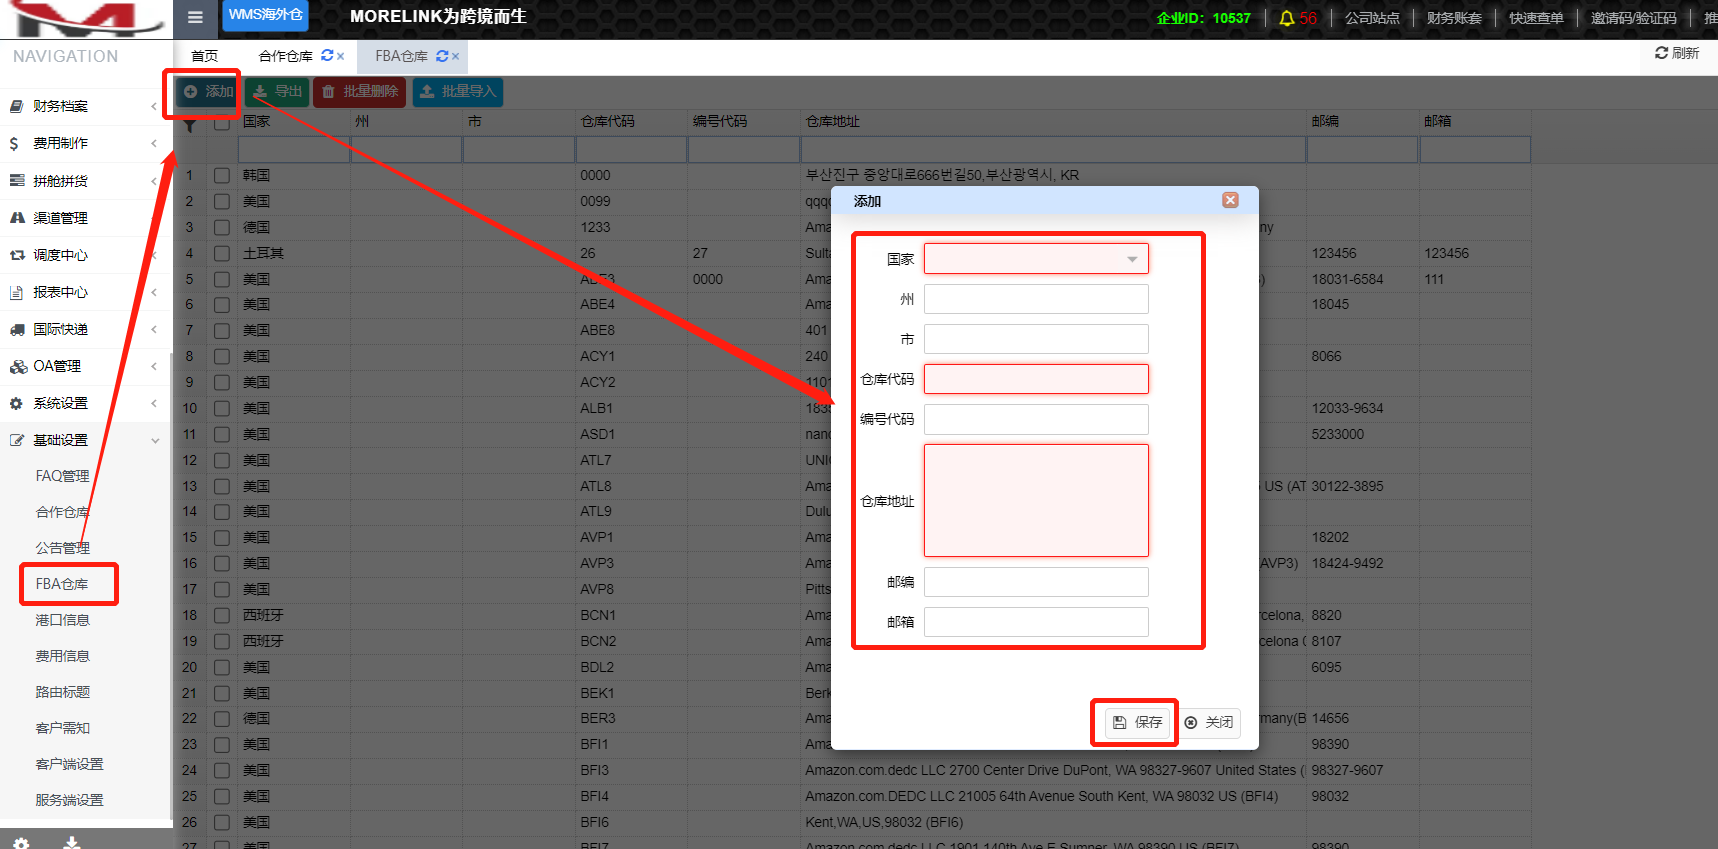Viewport: 1718px width, 849px height.
Task: Open 港口信息 in the sidebar
Action: click(62, 620)
